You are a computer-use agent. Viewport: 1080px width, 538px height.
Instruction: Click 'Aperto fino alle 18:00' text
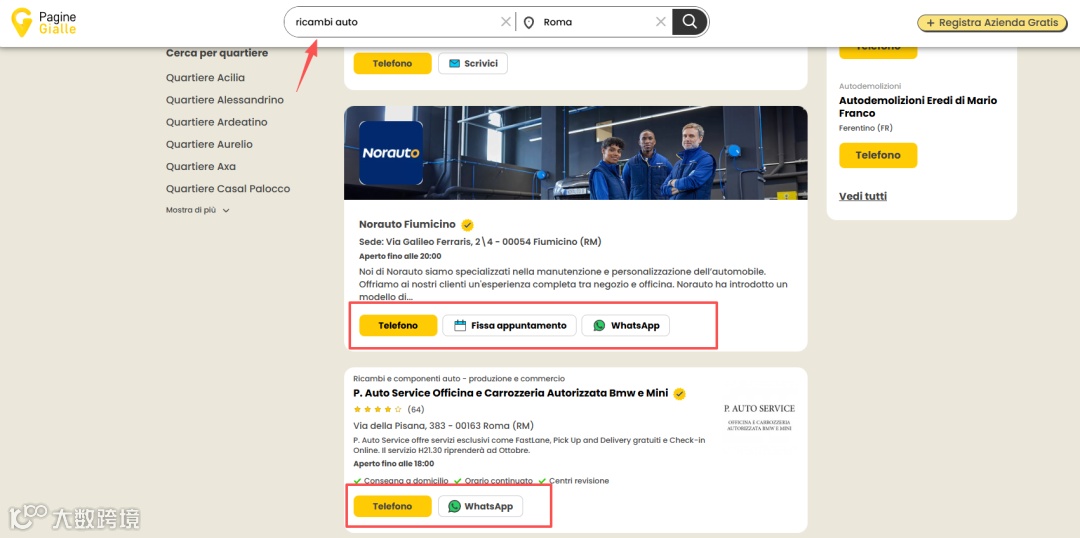(395, 464)
